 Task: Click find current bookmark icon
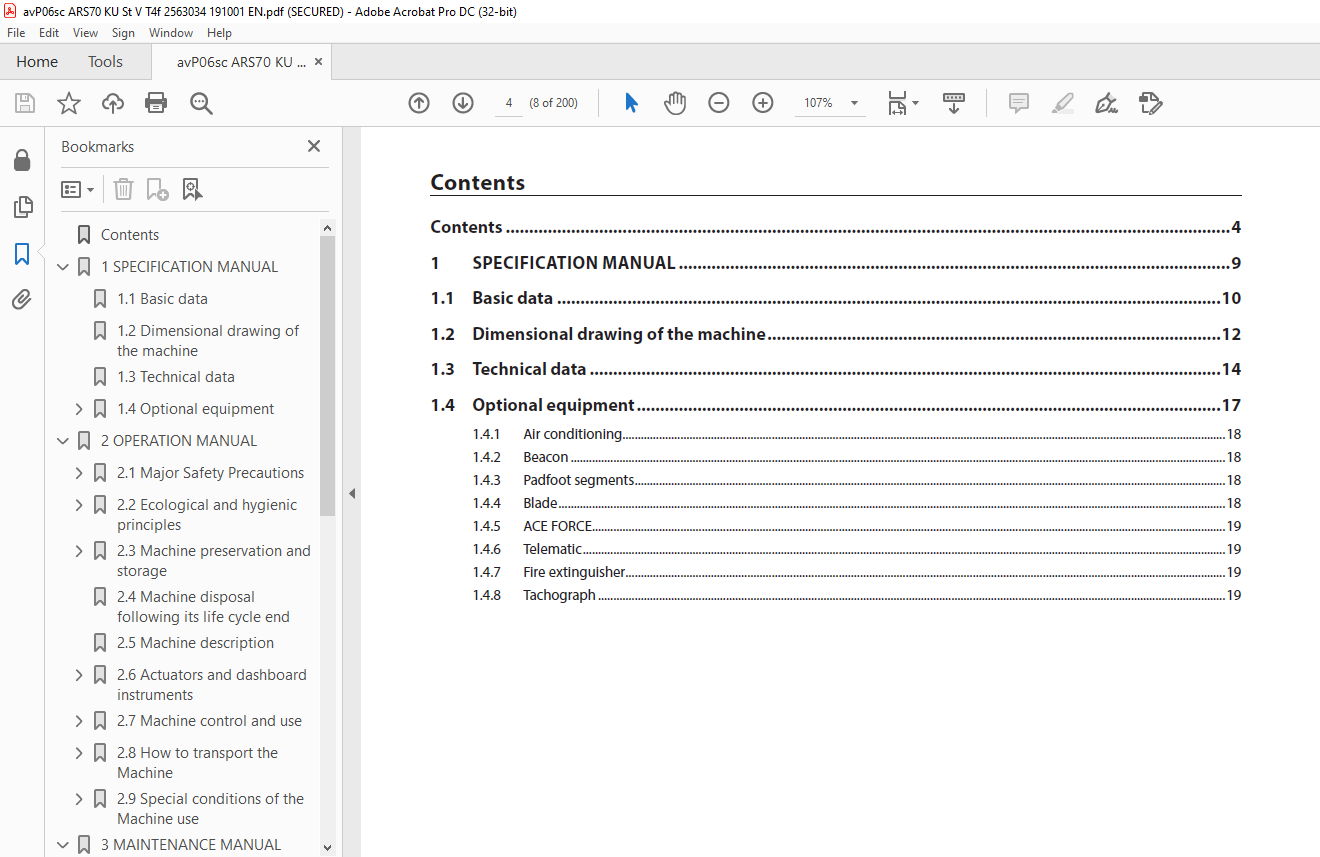click(192, 189)
